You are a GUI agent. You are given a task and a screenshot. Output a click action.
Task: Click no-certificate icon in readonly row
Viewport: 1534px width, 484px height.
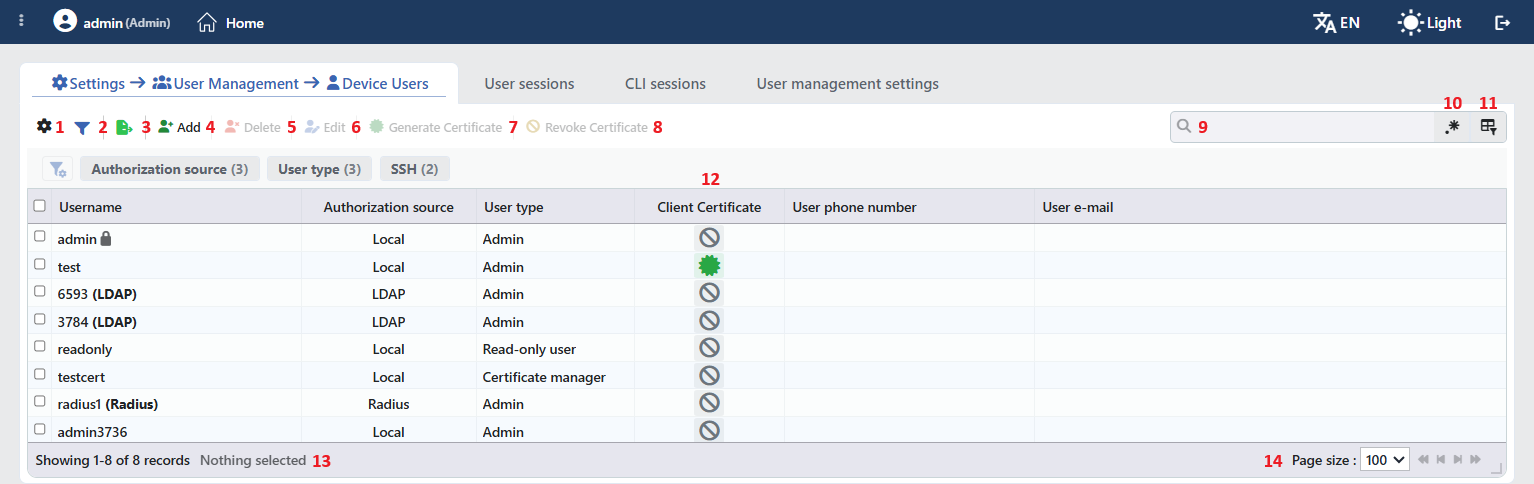(709, 348)
